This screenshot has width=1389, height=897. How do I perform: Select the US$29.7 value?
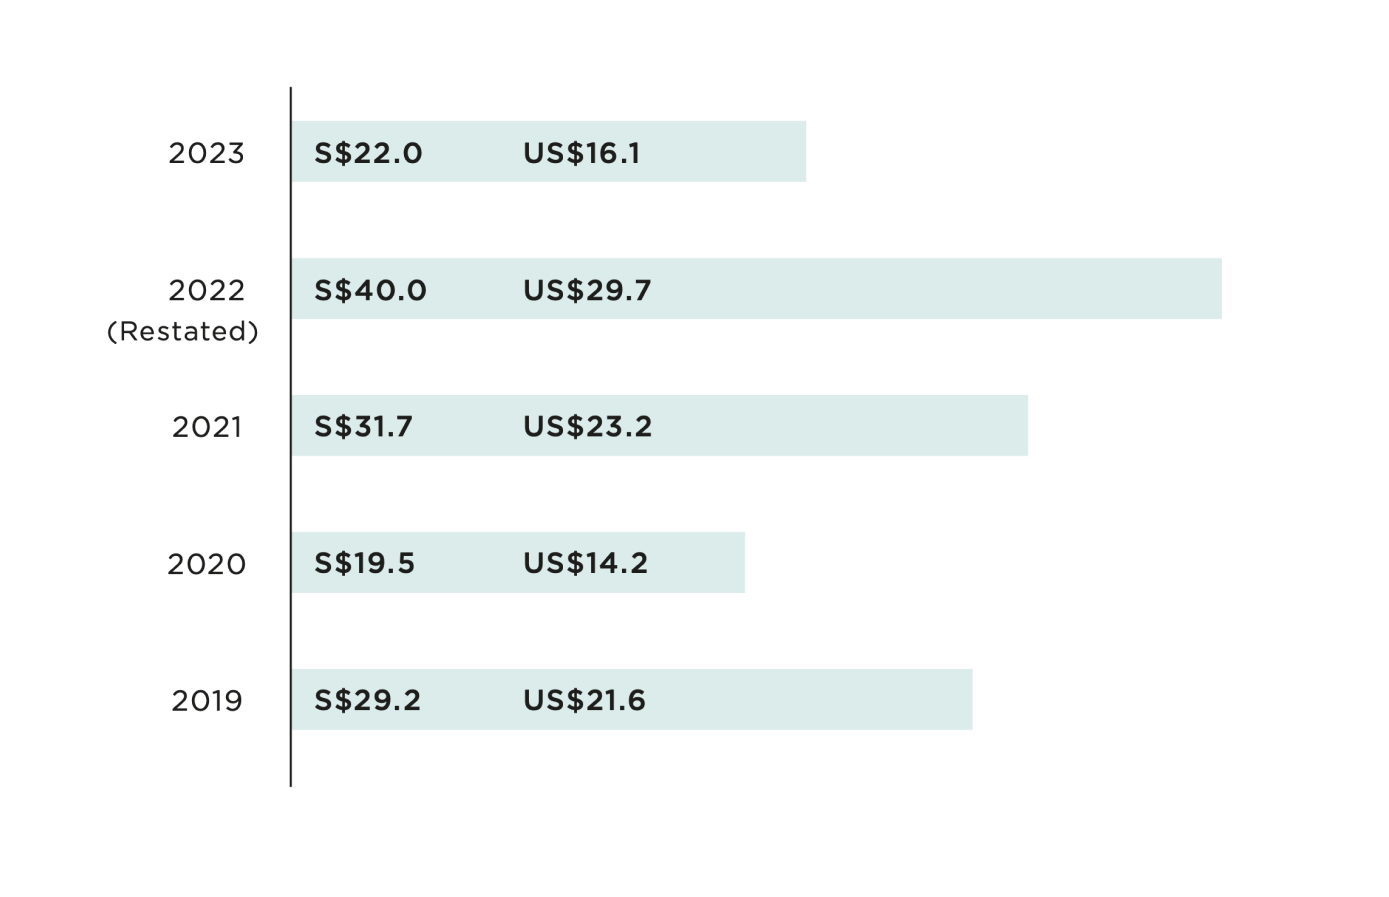[587, 290]
